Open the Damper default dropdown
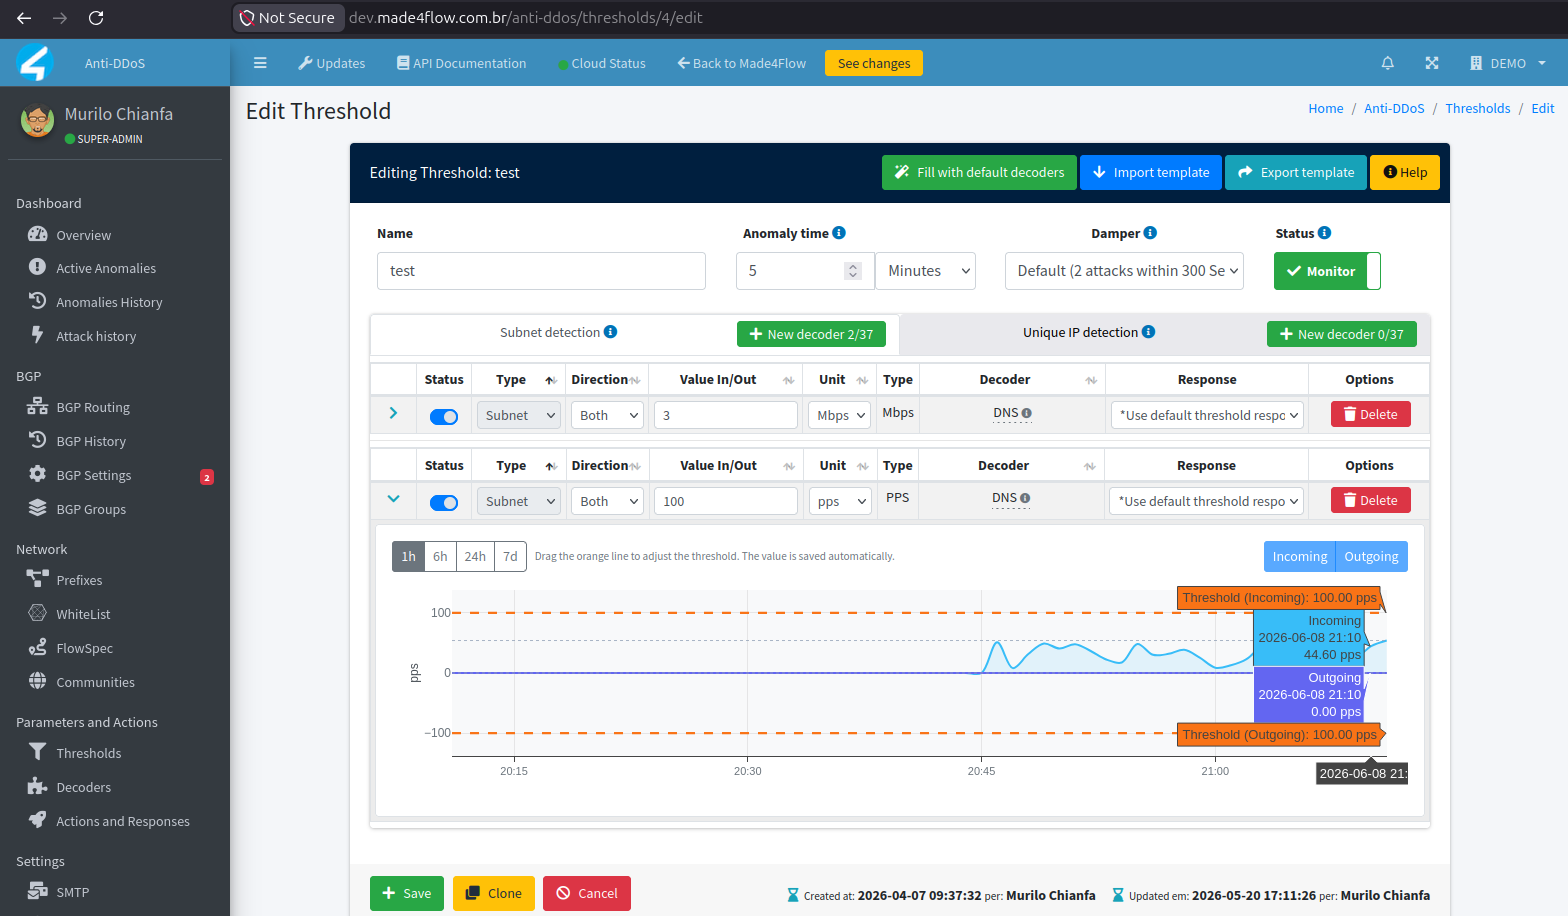This screenshot has width=1568, height=916. pos(1124,271)
